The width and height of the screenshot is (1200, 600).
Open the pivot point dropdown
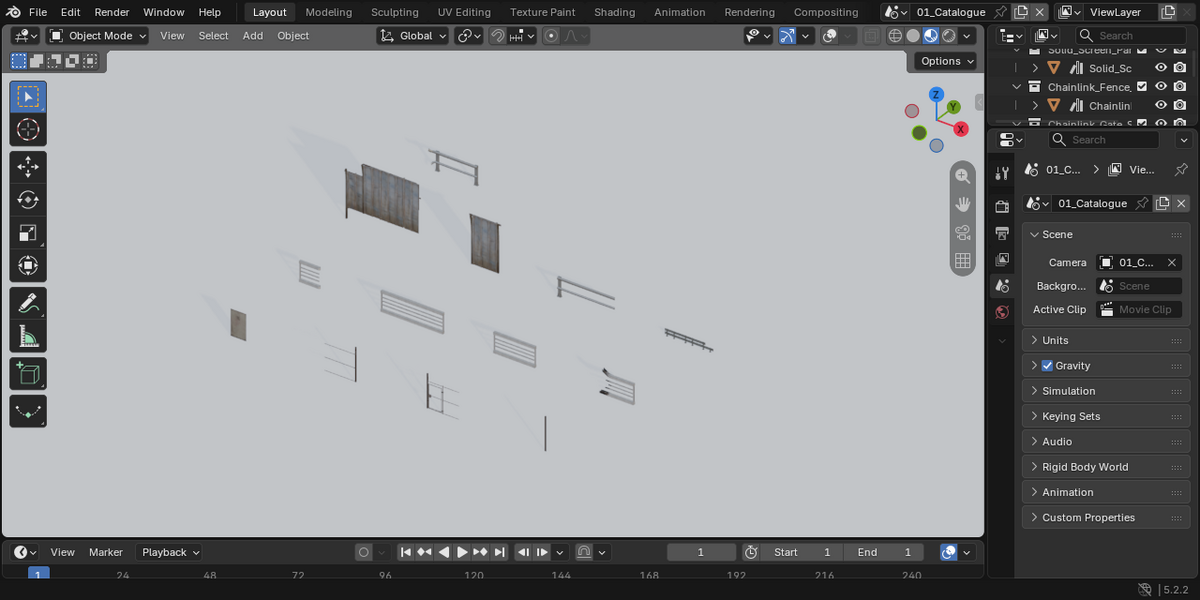point(469,35)
